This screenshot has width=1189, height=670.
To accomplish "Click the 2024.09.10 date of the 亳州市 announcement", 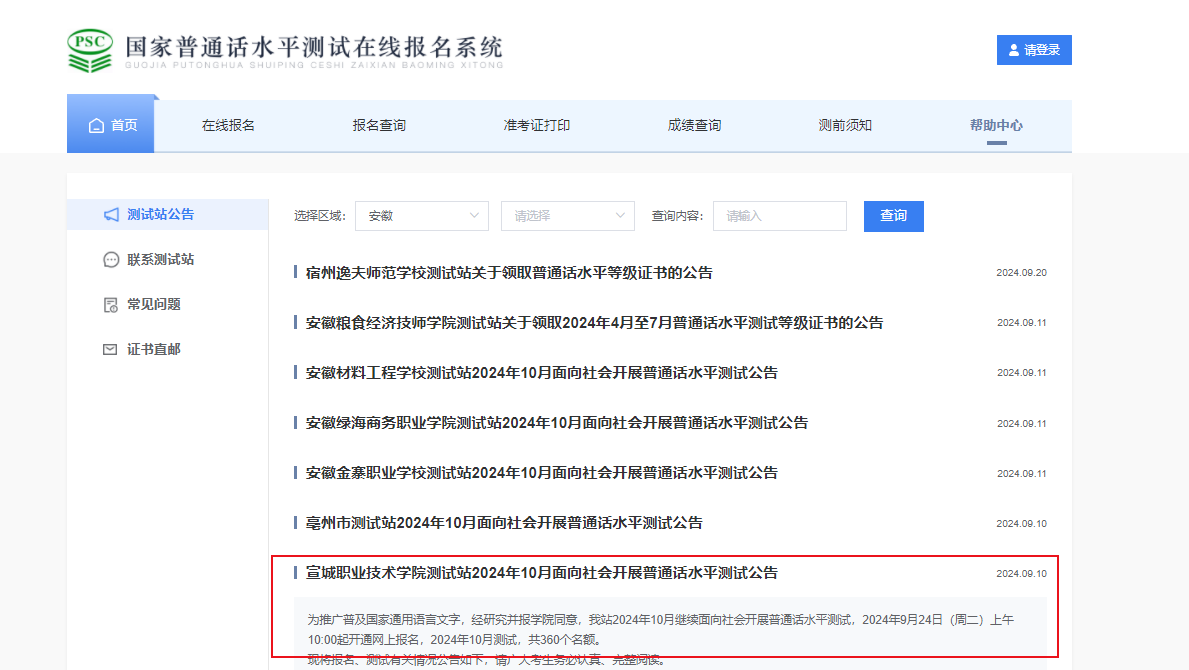I will point(1021,524).
